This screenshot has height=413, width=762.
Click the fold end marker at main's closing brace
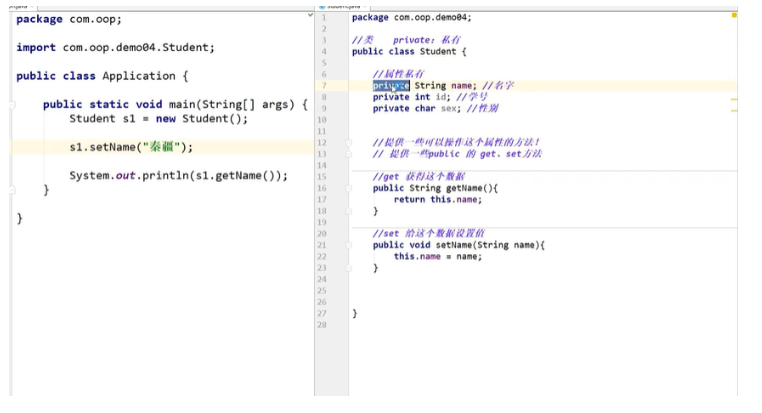tap(12, 190)
